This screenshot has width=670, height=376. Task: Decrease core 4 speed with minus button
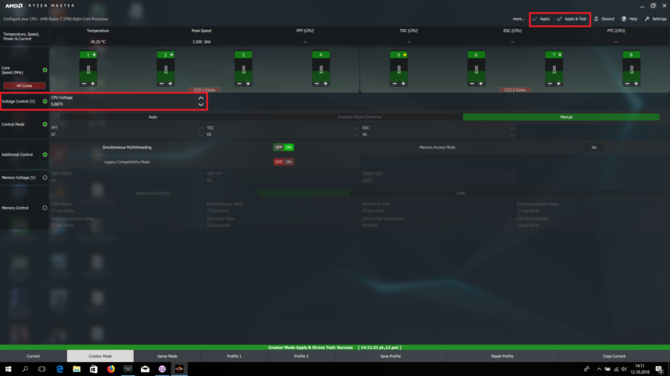317,84
